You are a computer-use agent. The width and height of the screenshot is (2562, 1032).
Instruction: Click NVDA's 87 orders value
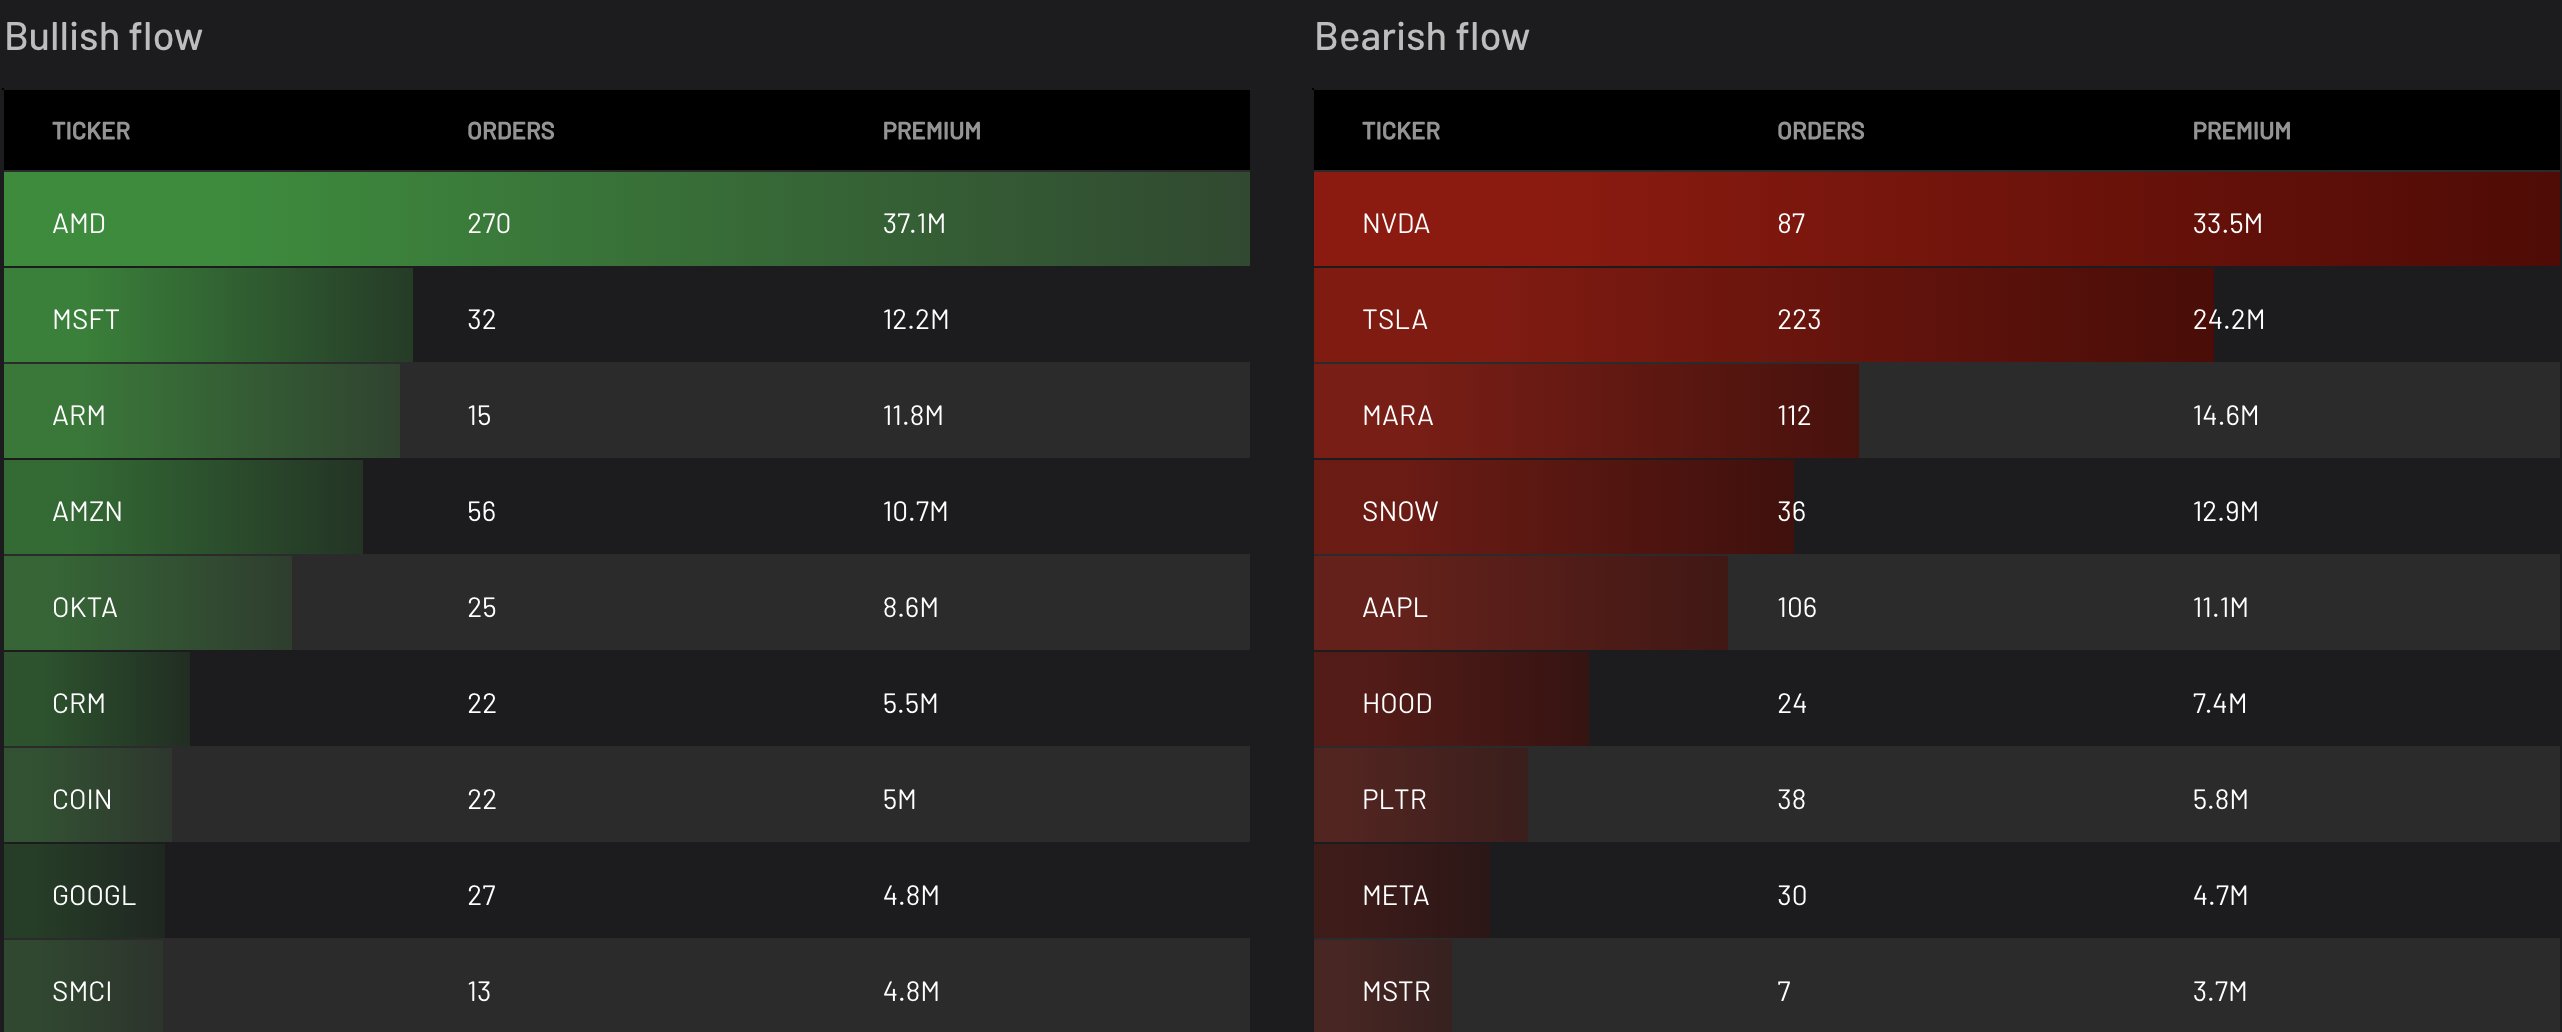[1792, 223]
